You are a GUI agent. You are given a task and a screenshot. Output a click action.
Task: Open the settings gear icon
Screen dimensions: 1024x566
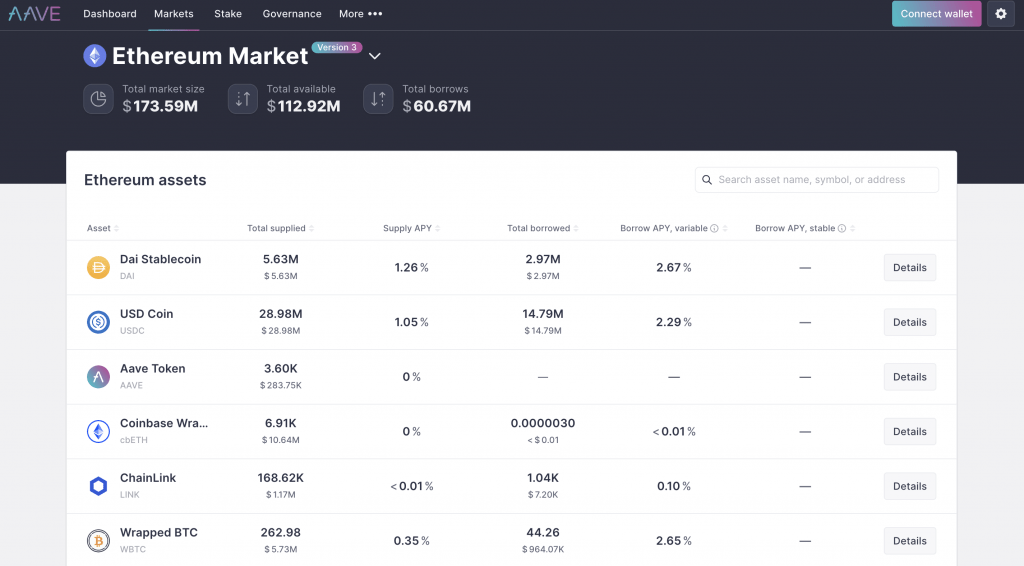point(1000,14)
